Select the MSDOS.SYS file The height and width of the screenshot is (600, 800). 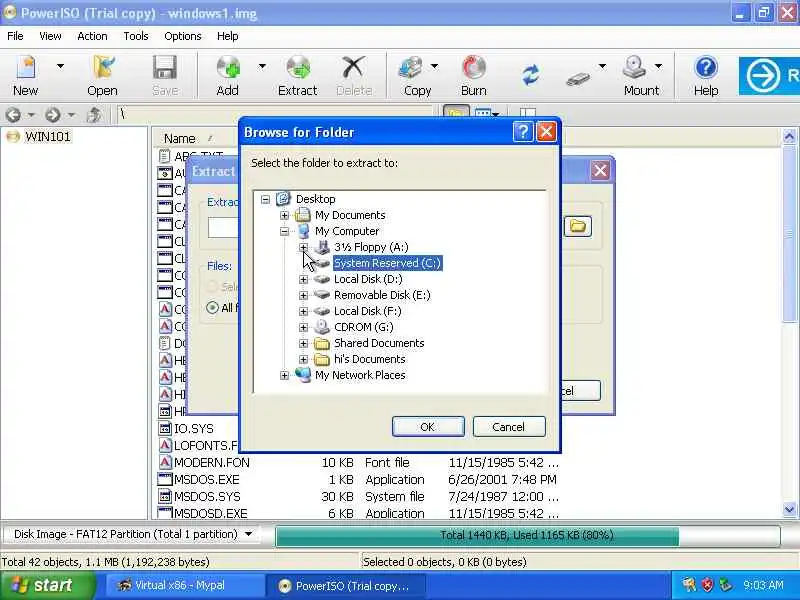[207, 496]
